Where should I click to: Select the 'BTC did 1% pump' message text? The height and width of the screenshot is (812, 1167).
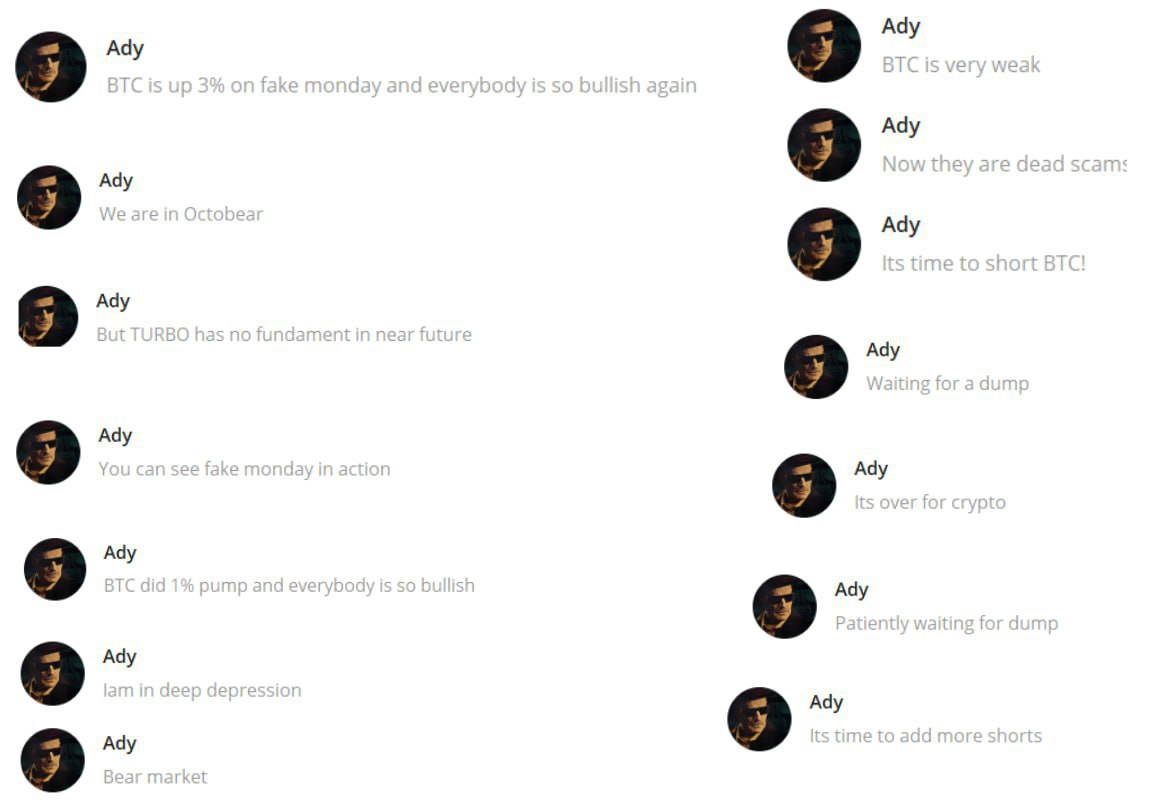(289, 586)
